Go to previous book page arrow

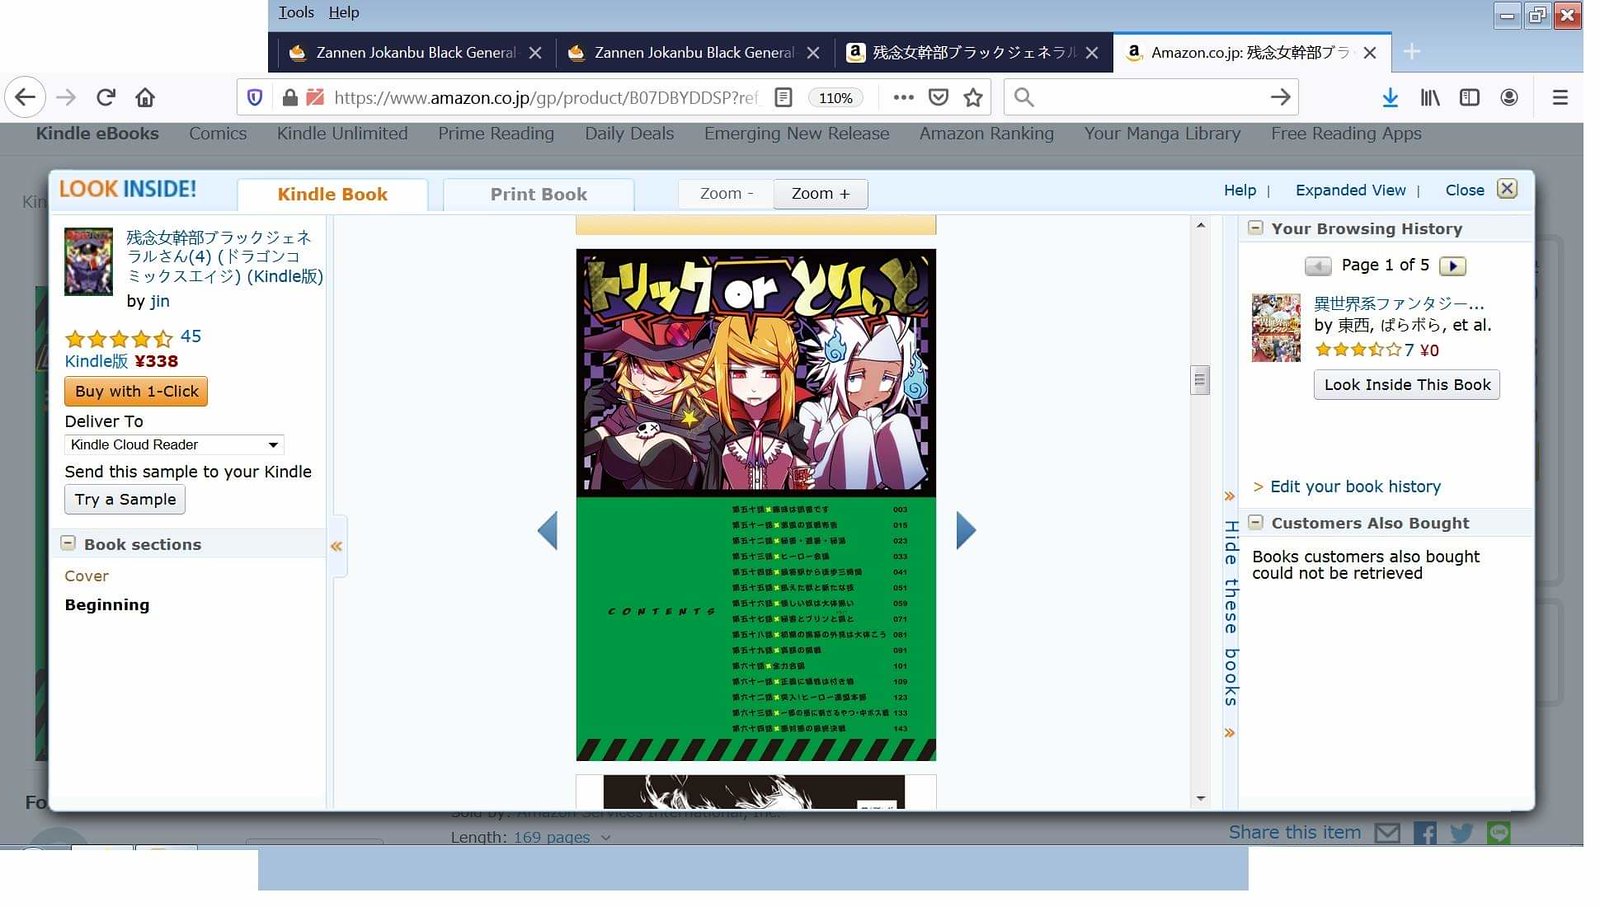(x=547, y=530)
